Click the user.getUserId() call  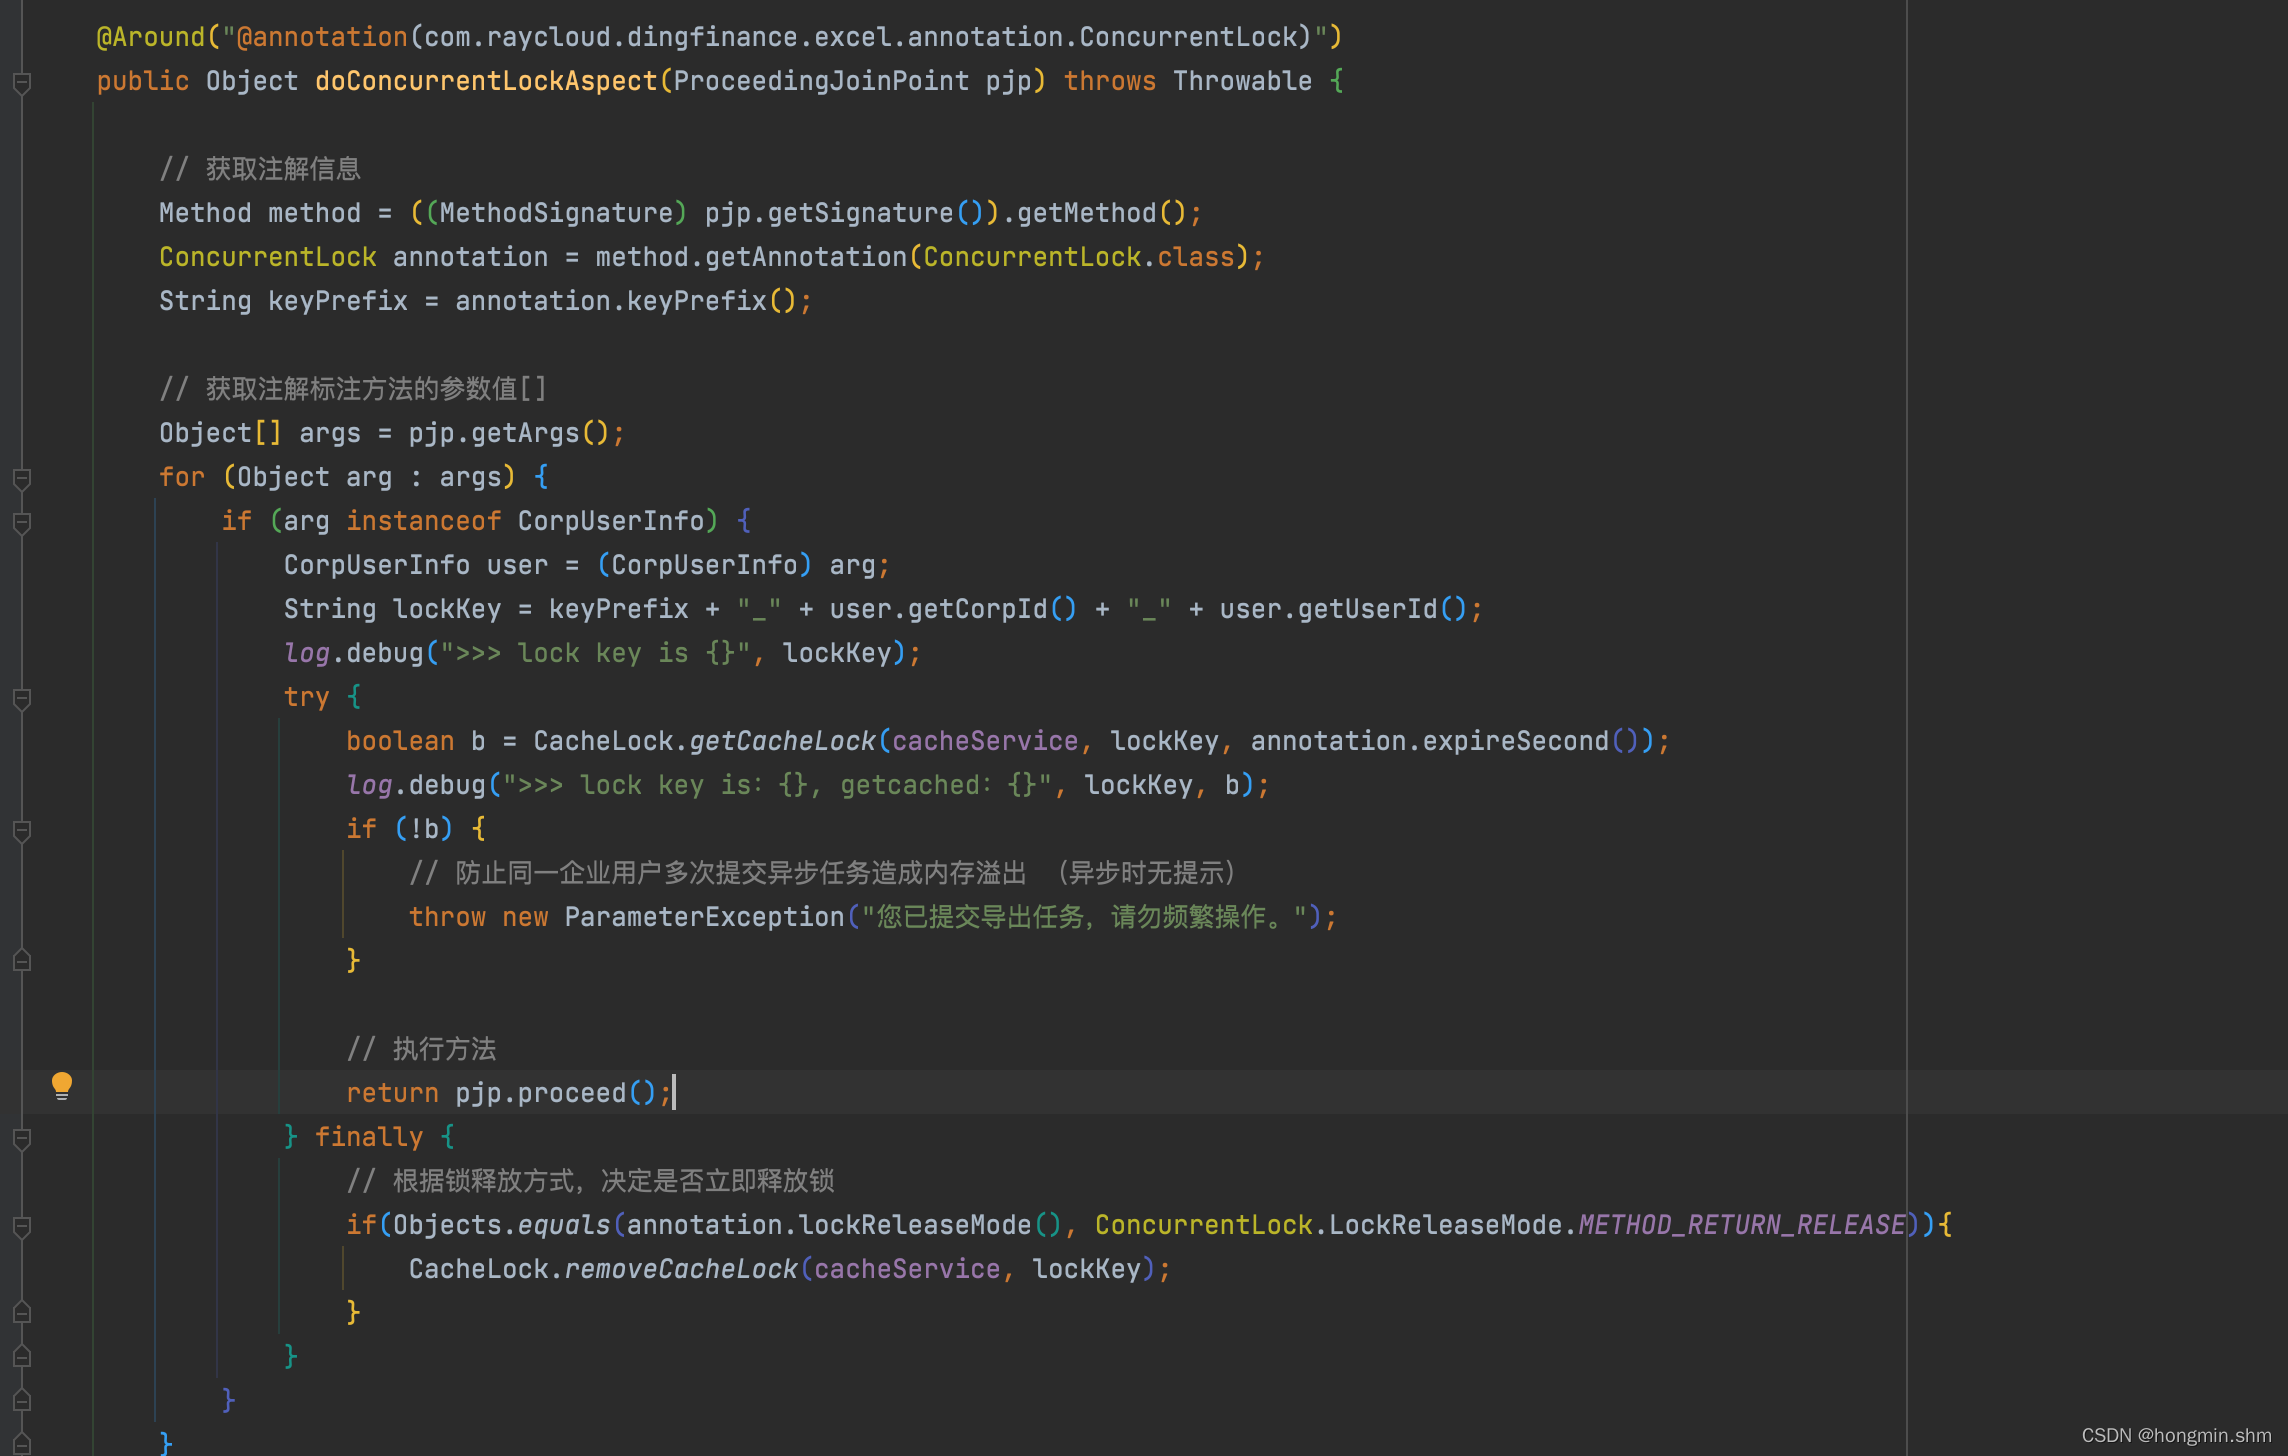pyautogui.click(x=1343, y=609)
